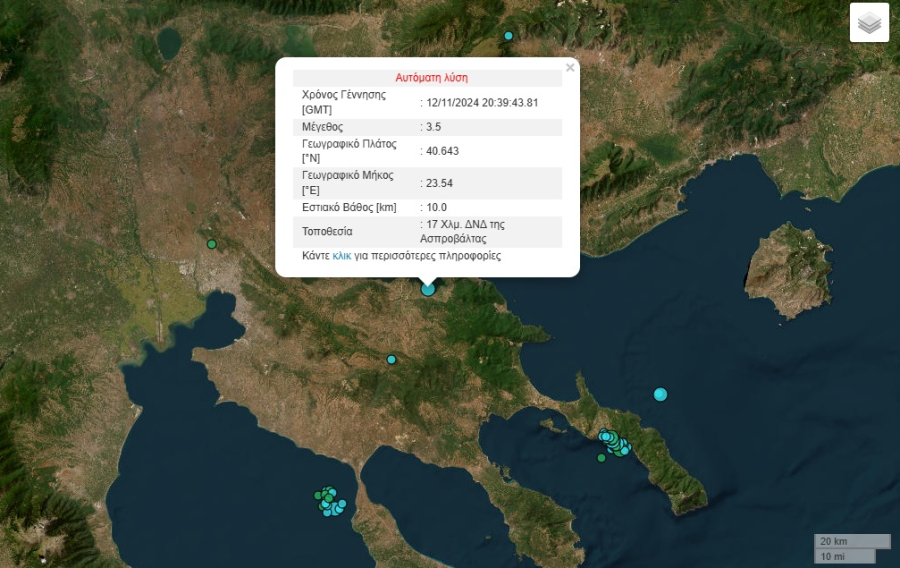Click the longitude value 23.54
Image resolution: width=900 pixels, height=568 pixels.
coord(439,183)
